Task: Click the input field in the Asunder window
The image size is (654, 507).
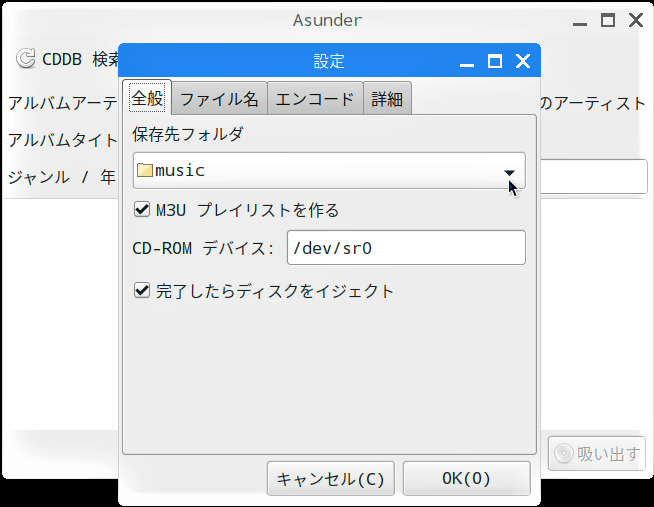Action: pyautogui.click(x=594, y=176)
